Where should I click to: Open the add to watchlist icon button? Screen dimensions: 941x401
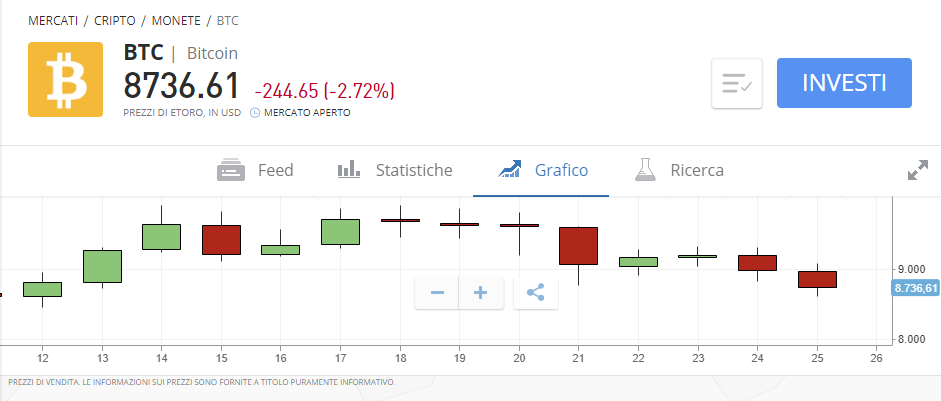tap(737, 83)
